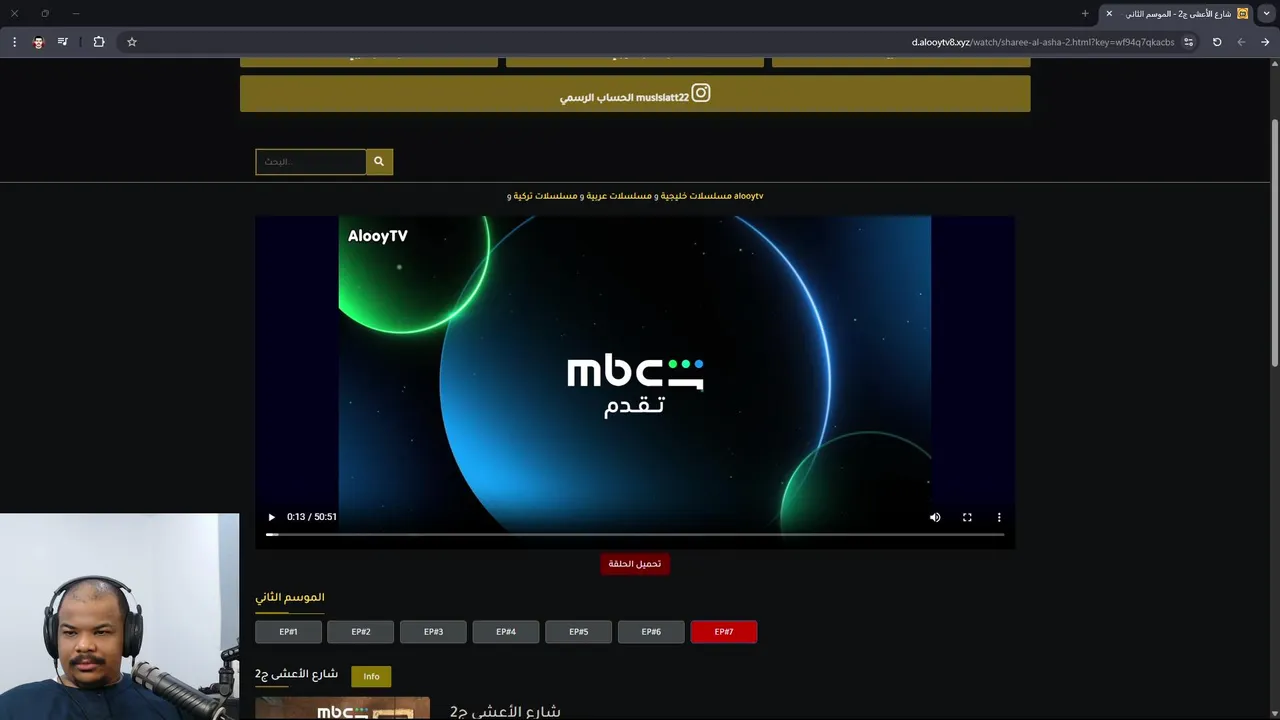This screenshot has width=1280, height=720.
Task: Select episode EP#3
Action: pos(433,632)
